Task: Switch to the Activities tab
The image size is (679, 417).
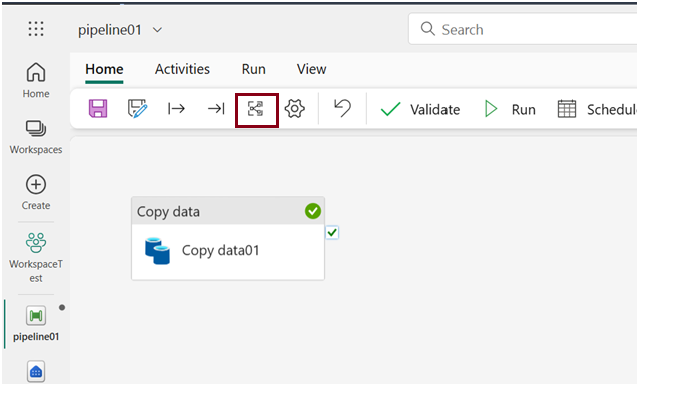Action: click(182, 69)
